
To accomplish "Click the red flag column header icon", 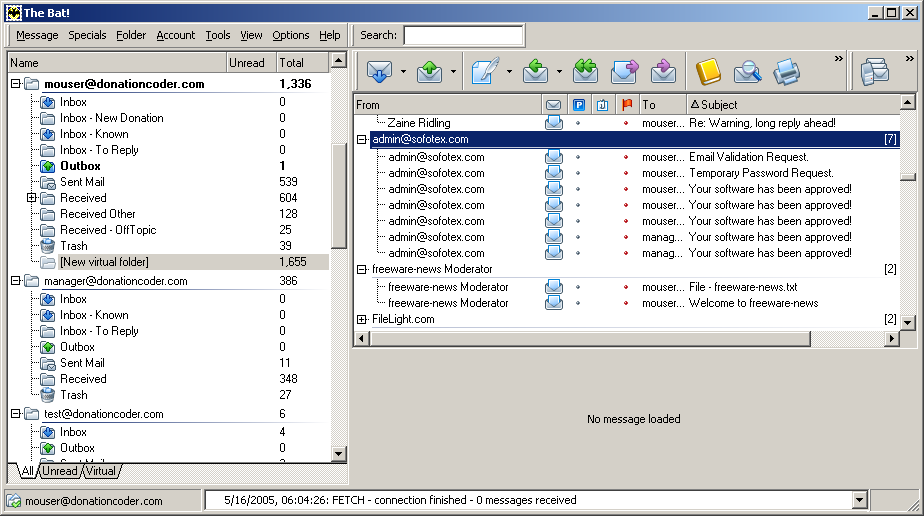I will 627,105.
